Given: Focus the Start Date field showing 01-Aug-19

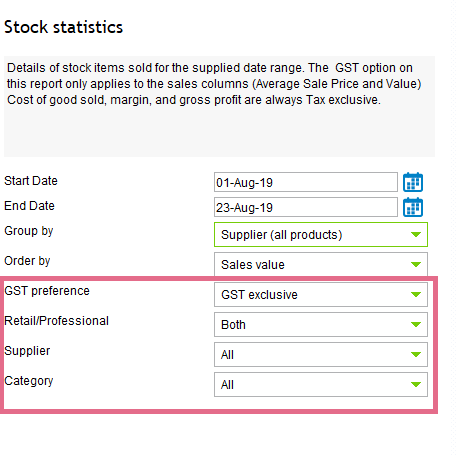Looking at the screenshot, I should (306, 182).
